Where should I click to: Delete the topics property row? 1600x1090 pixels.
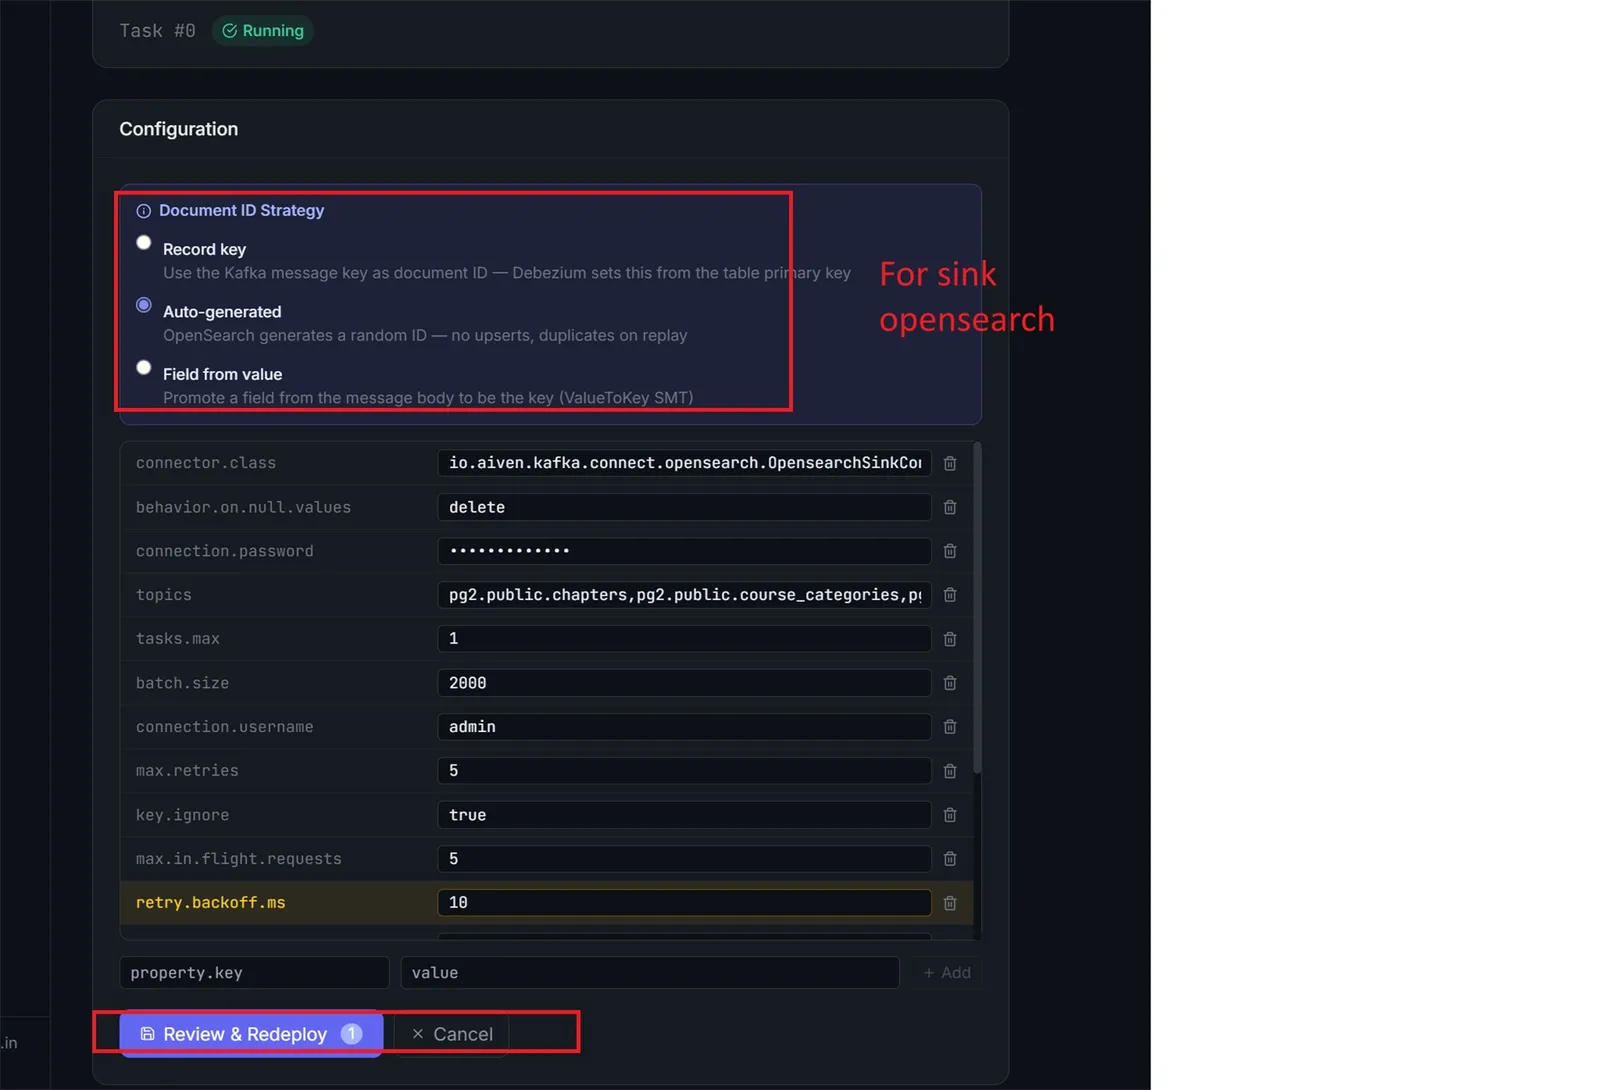[950, 595]
